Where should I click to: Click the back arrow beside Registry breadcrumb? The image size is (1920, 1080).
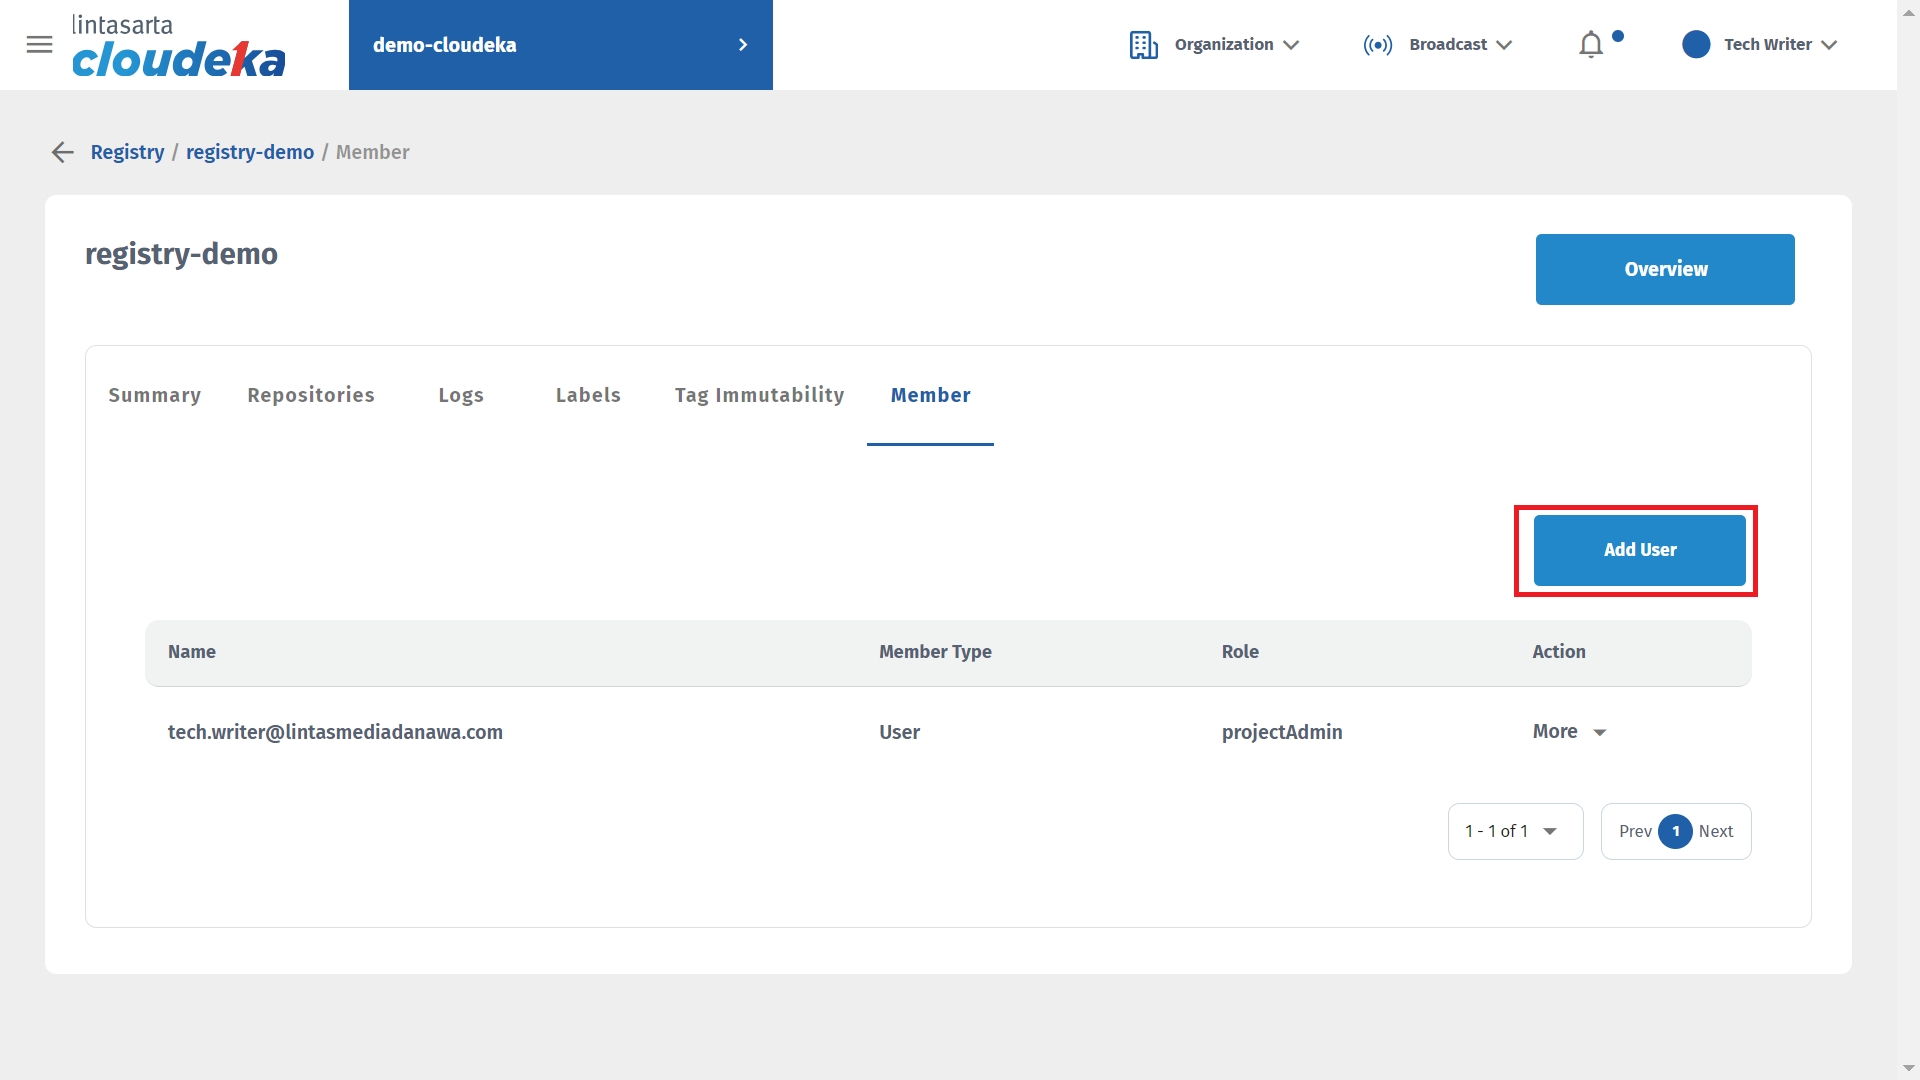tap(63, 152)
